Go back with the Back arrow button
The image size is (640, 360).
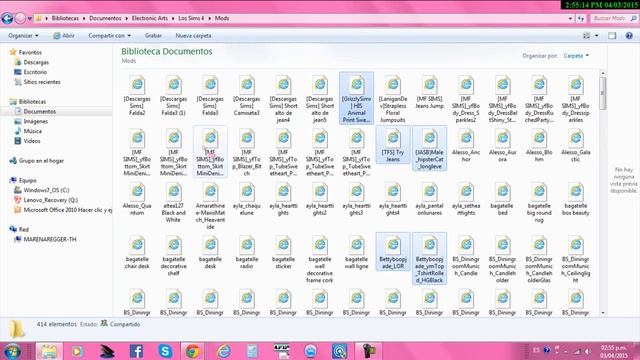pyautogui.click(x=7, y=18)
